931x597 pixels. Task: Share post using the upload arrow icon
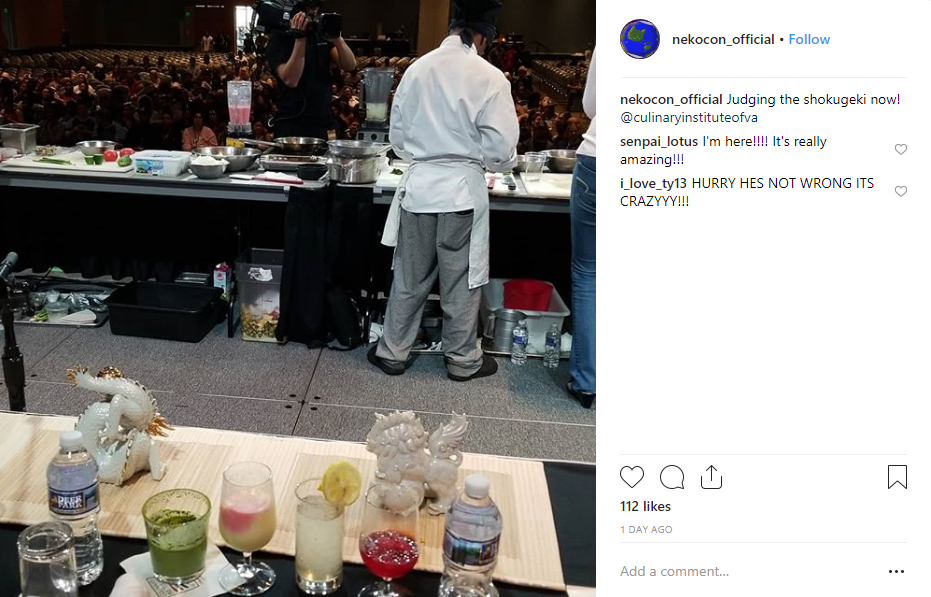tap(711, 477)
